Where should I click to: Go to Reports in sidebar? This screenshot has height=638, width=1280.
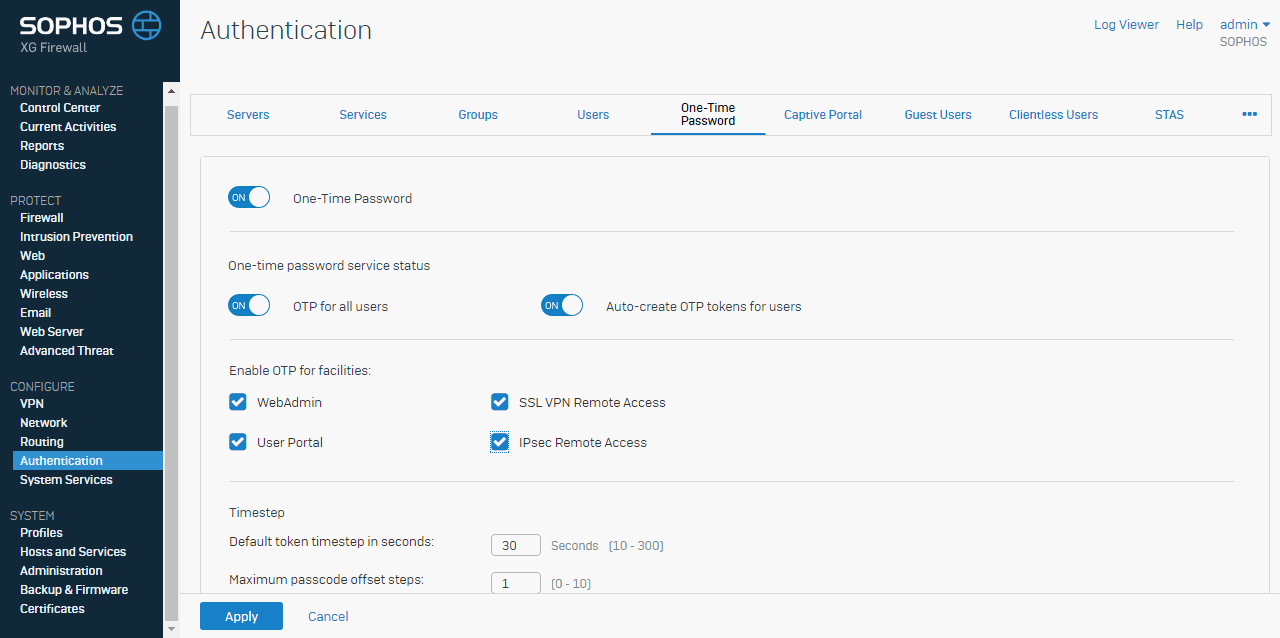[42, 146]
